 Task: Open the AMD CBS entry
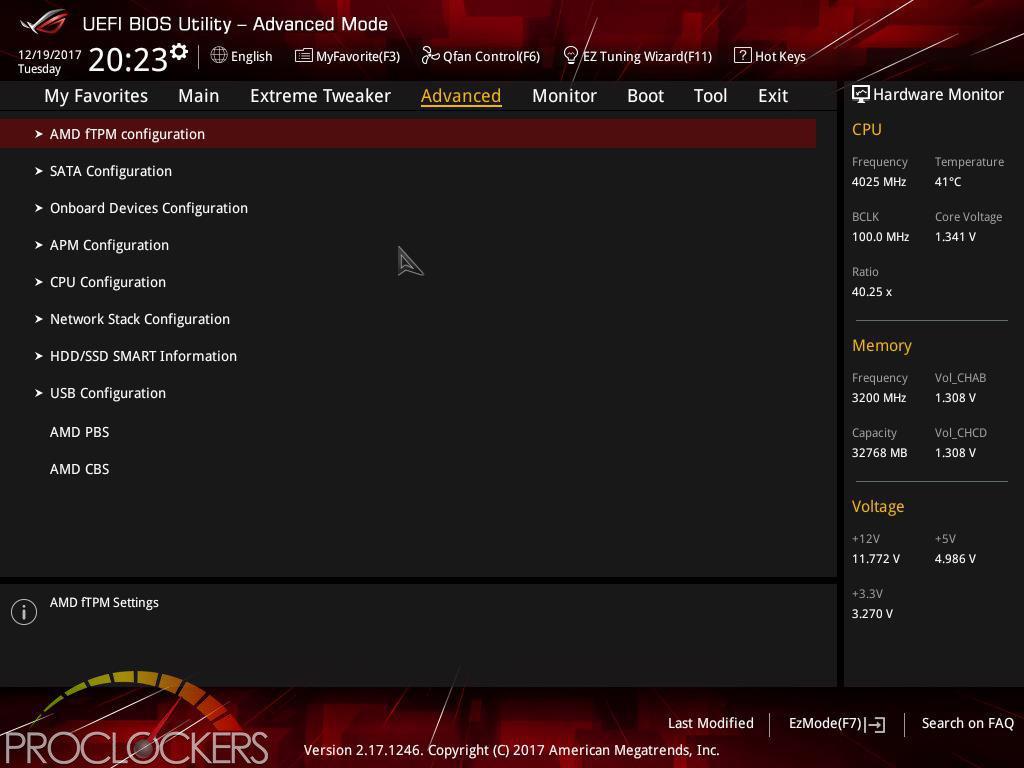coord(80,470)
